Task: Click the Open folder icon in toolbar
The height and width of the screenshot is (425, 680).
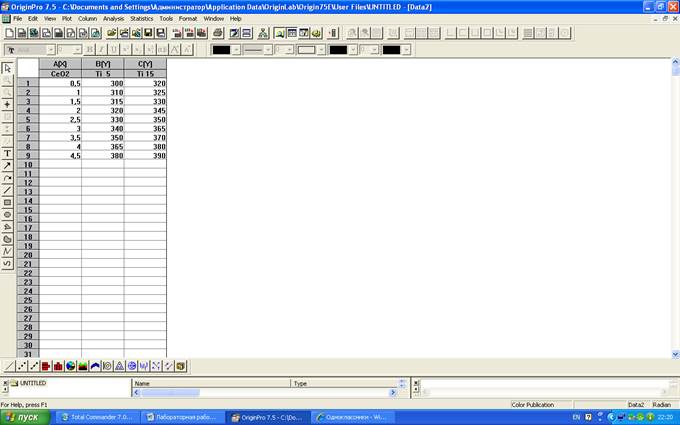Action: (x=112, y=33)
